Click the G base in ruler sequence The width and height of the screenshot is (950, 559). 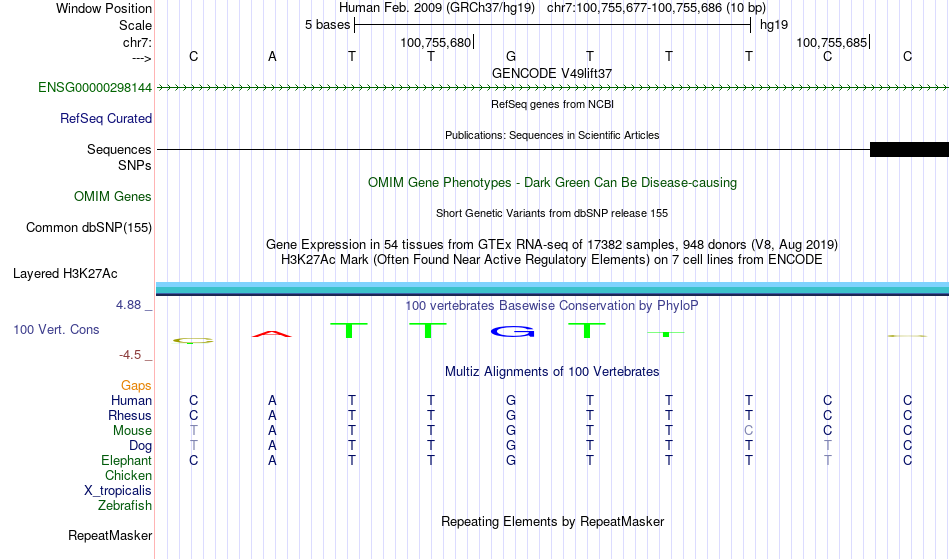point(511,56)
